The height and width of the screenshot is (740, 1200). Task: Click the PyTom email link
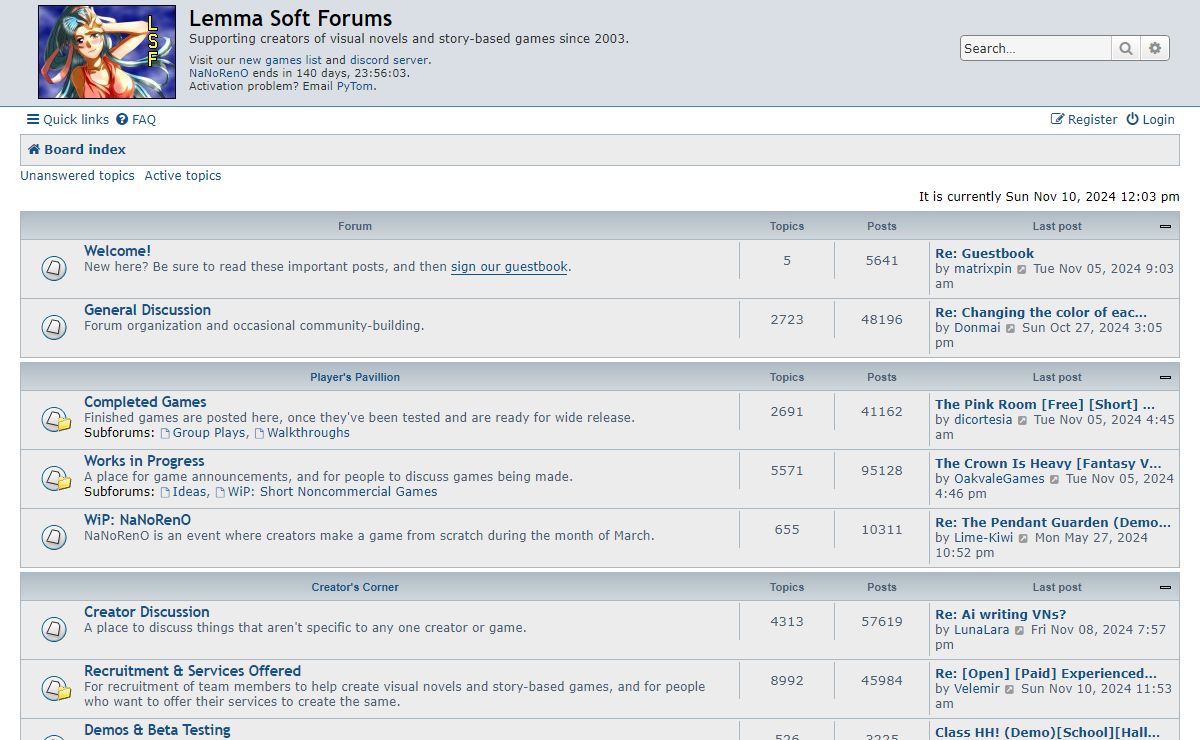[355, 86]
